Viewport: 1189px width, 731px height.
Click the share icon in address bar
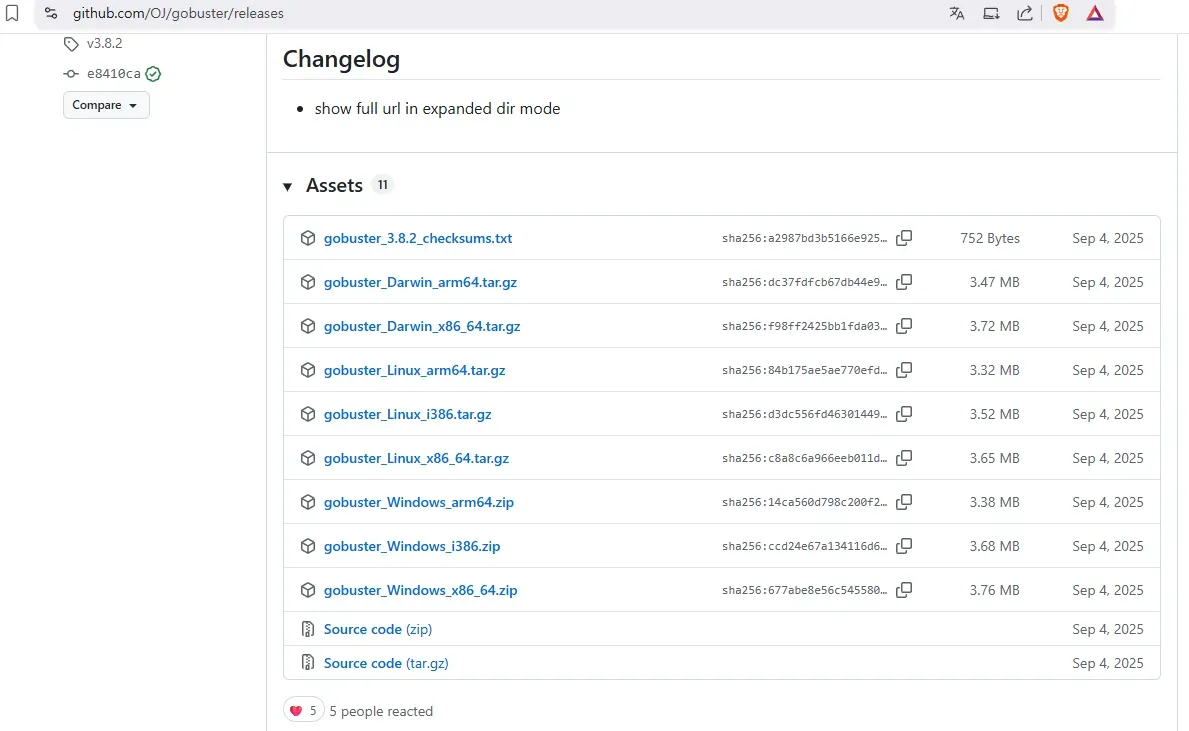tap(1025, 13)
